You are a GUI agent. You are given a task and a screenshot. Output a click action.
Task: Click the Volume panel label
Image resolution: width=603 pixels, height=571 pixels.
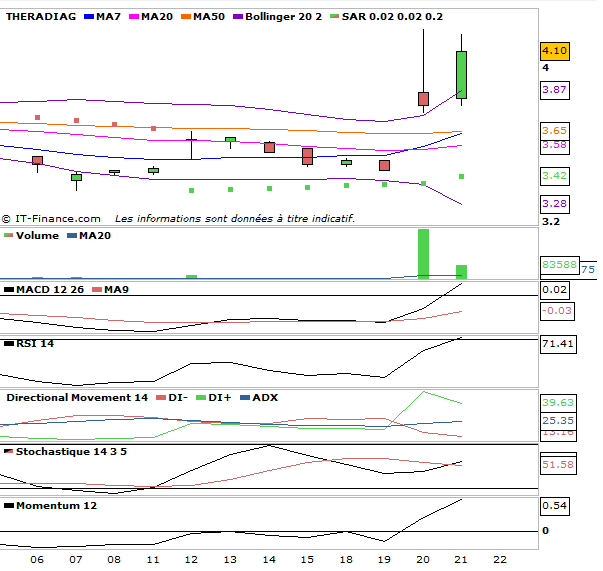[37, 235]
